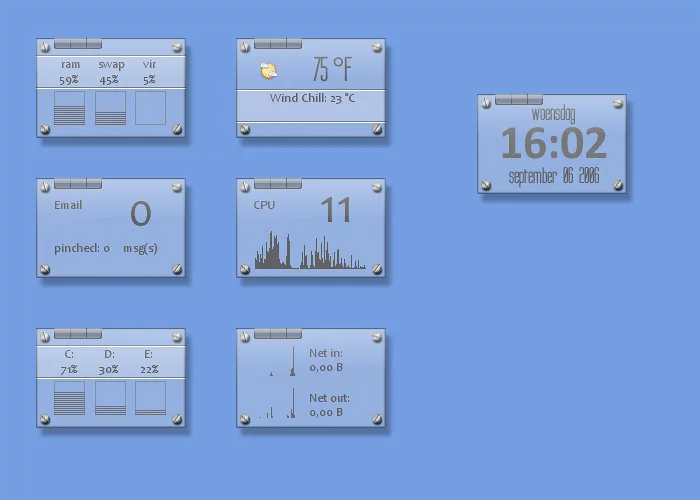Click the Wind Chill text line

[x=312, y=99]
